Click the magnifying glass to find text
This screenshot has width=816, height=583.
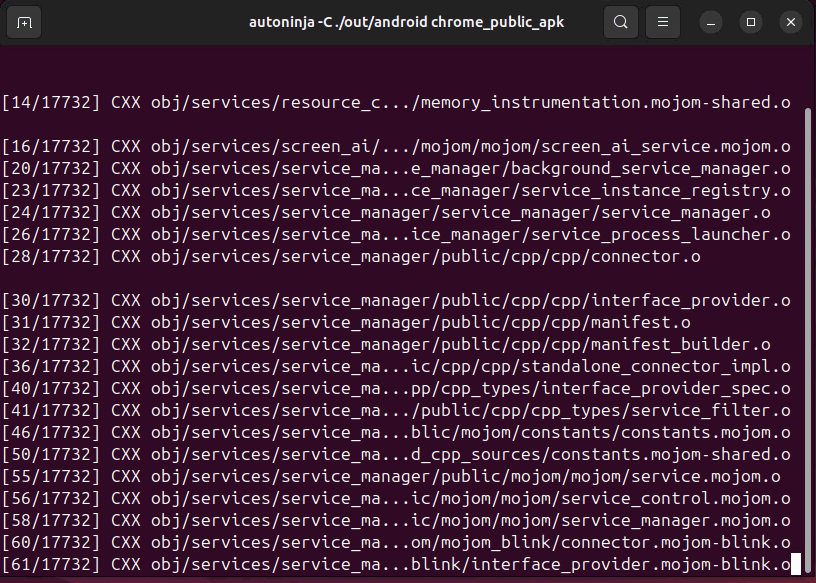click(x=620, y=22)
